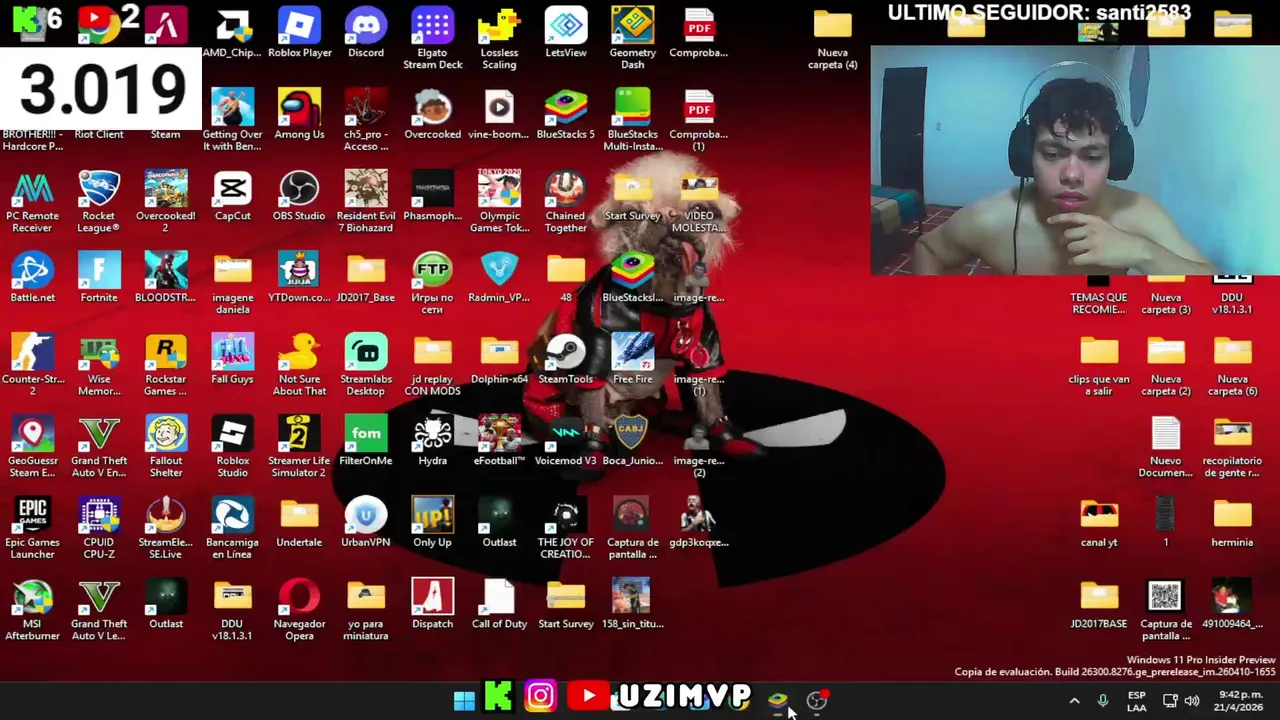
Task: Open 'clips que van a salir' folder
Action: pyautogui.click(x=1099, y=366)
